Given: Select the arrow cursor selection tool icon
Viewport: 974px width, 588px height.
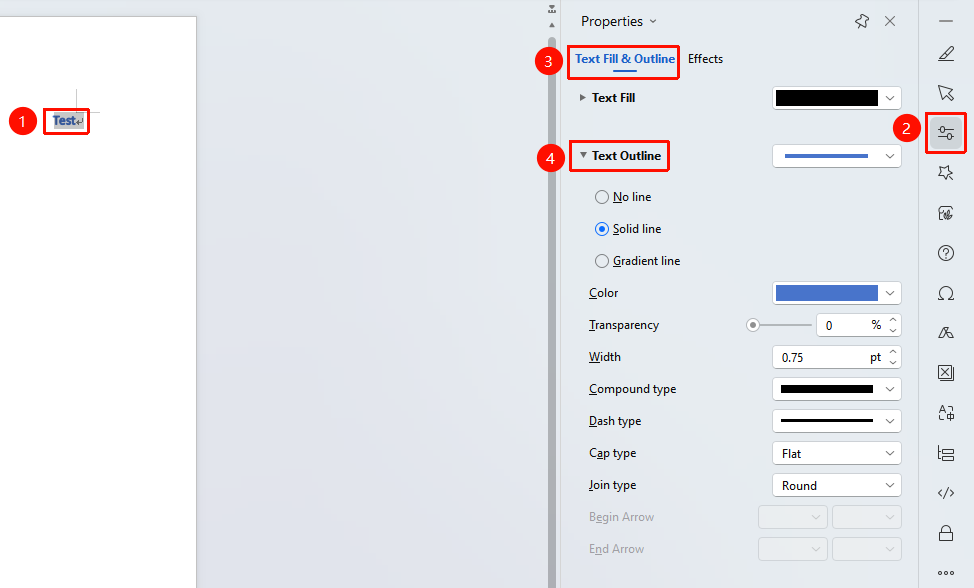Looking at the screenshot, I should 945,93.
